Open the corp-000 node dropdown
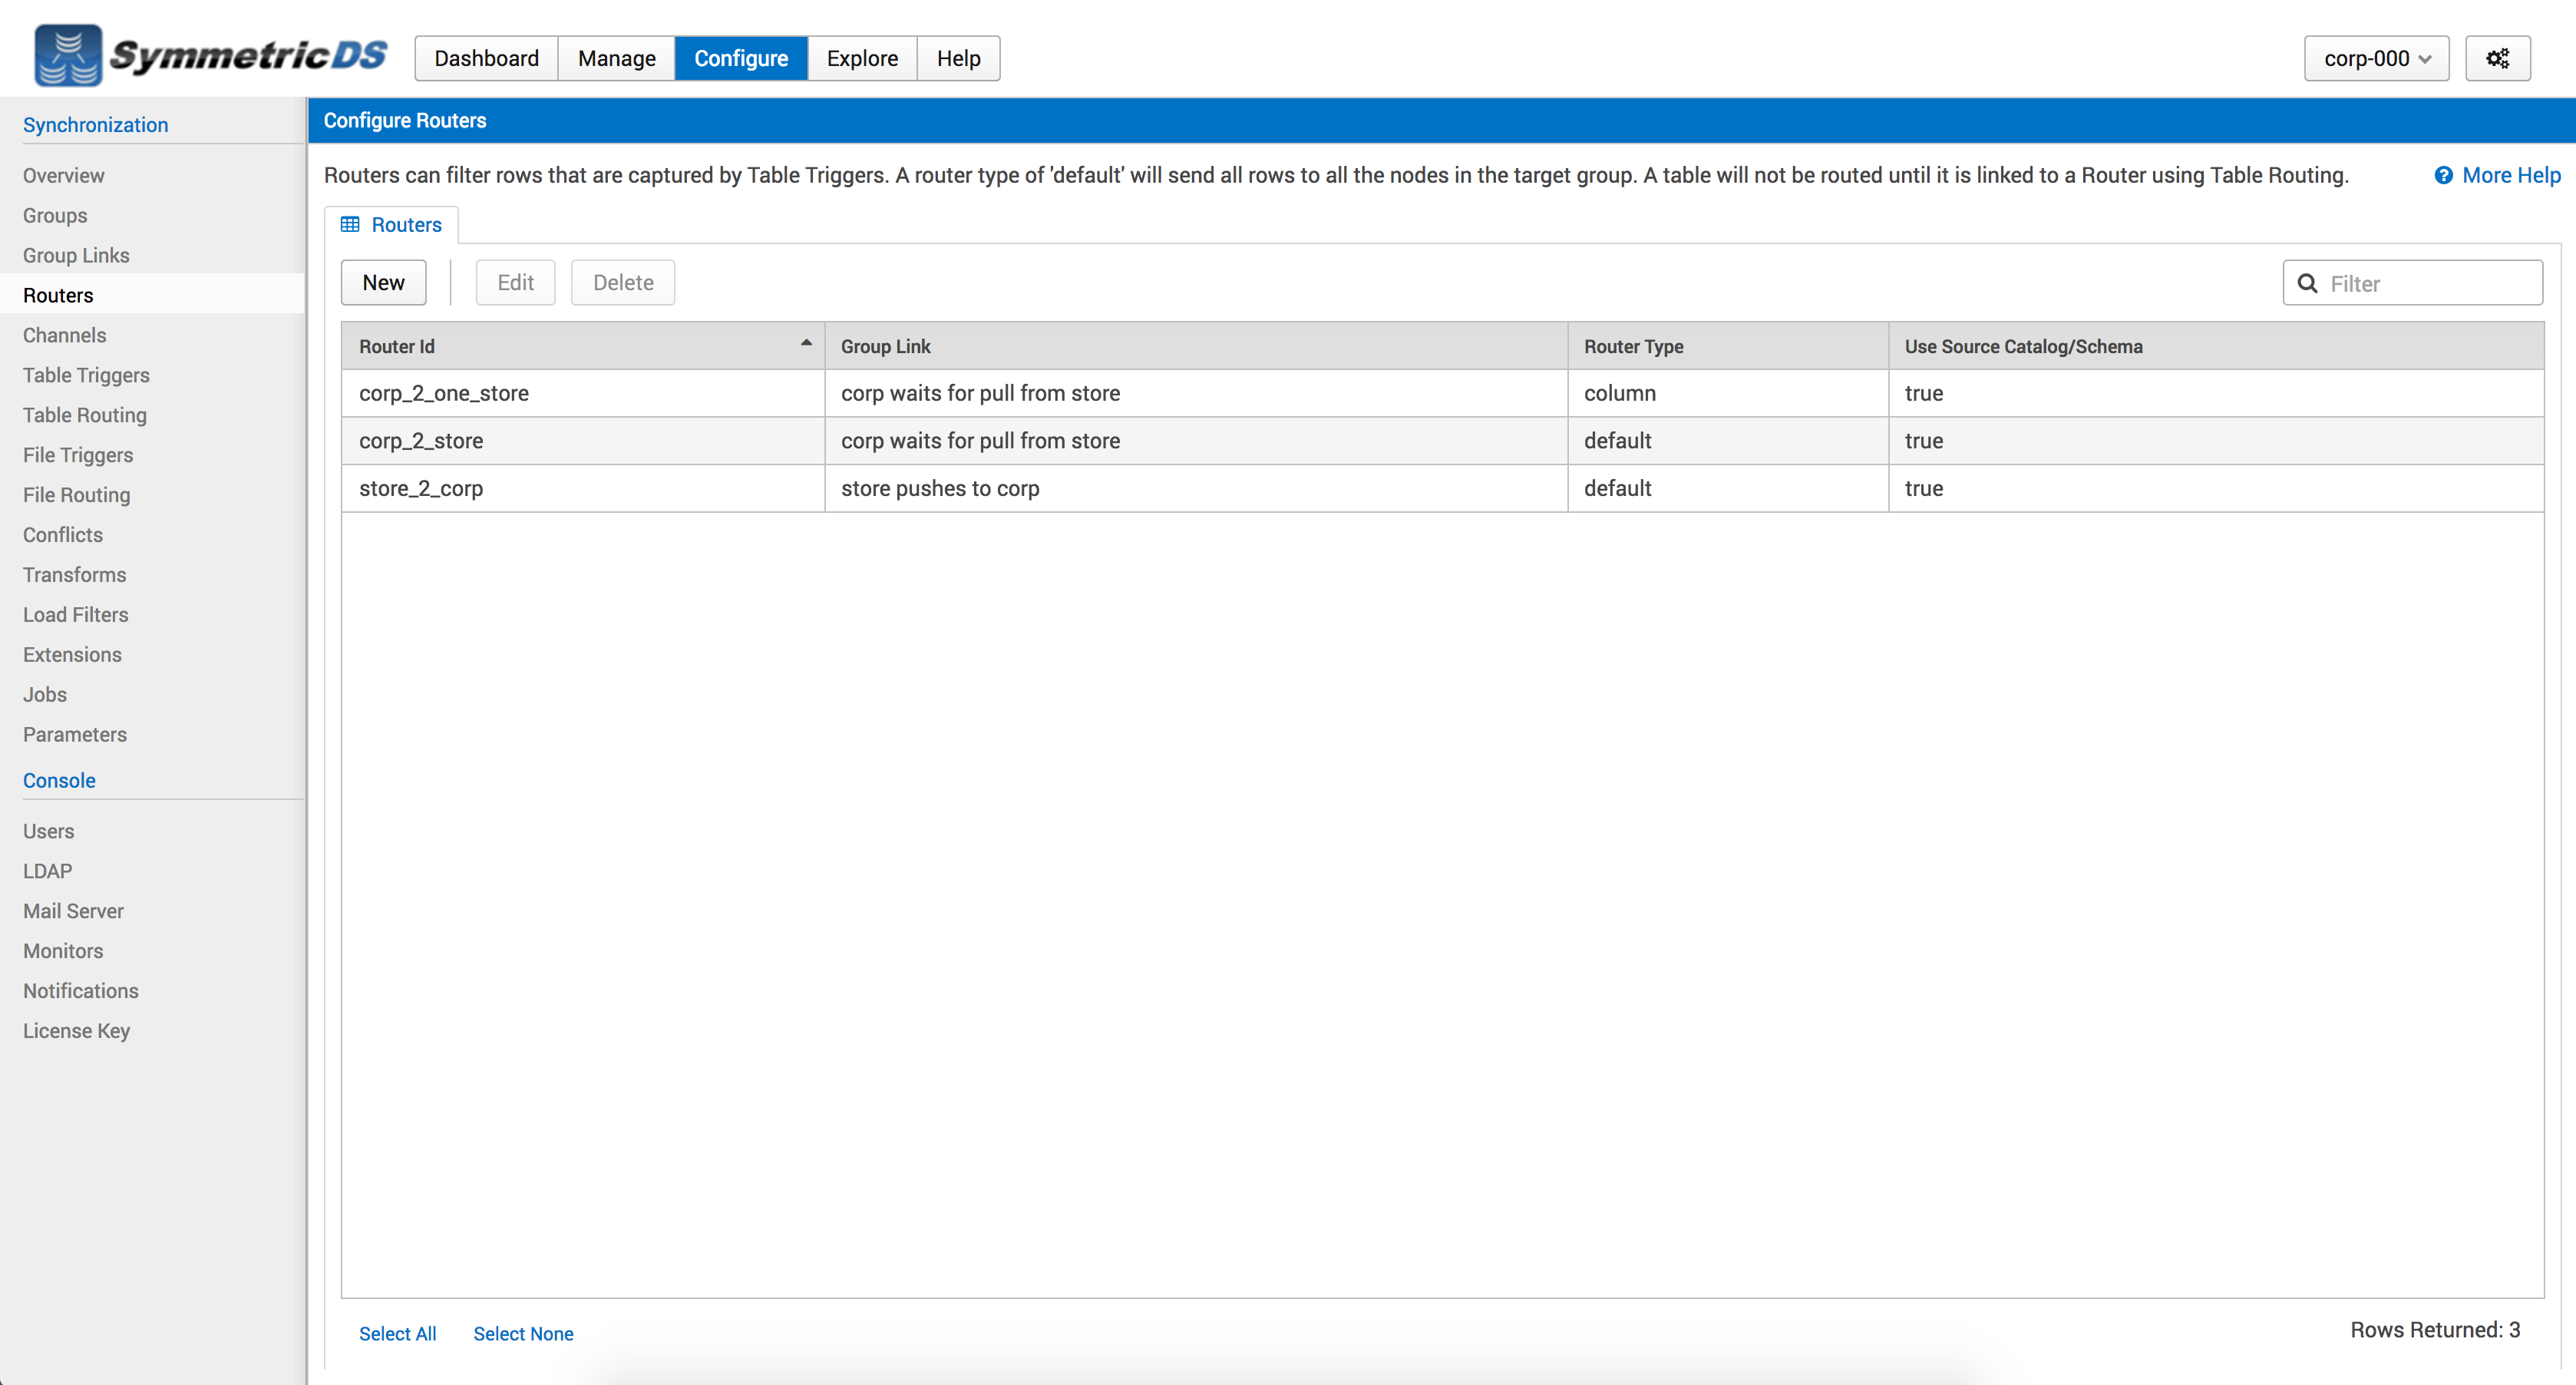The height and width of the screenshot is (1385, 2576). pyautogui.click(x=2376, y=58)
